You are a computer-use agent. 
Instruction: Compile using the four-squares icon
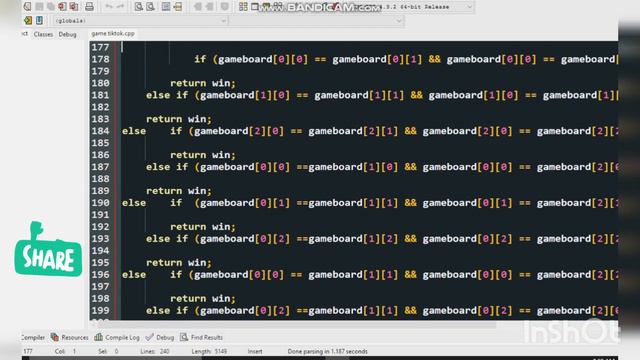tap(243, 7)
